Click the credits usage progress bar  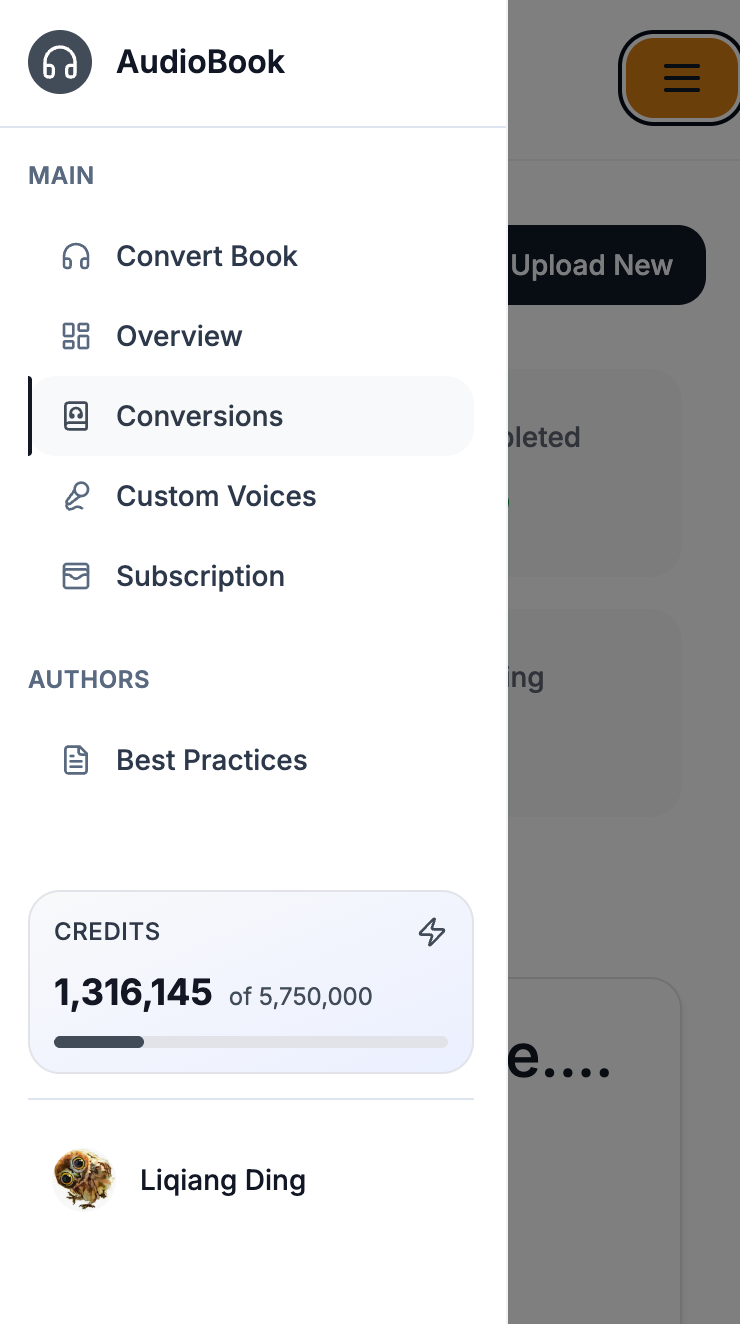251,1042
